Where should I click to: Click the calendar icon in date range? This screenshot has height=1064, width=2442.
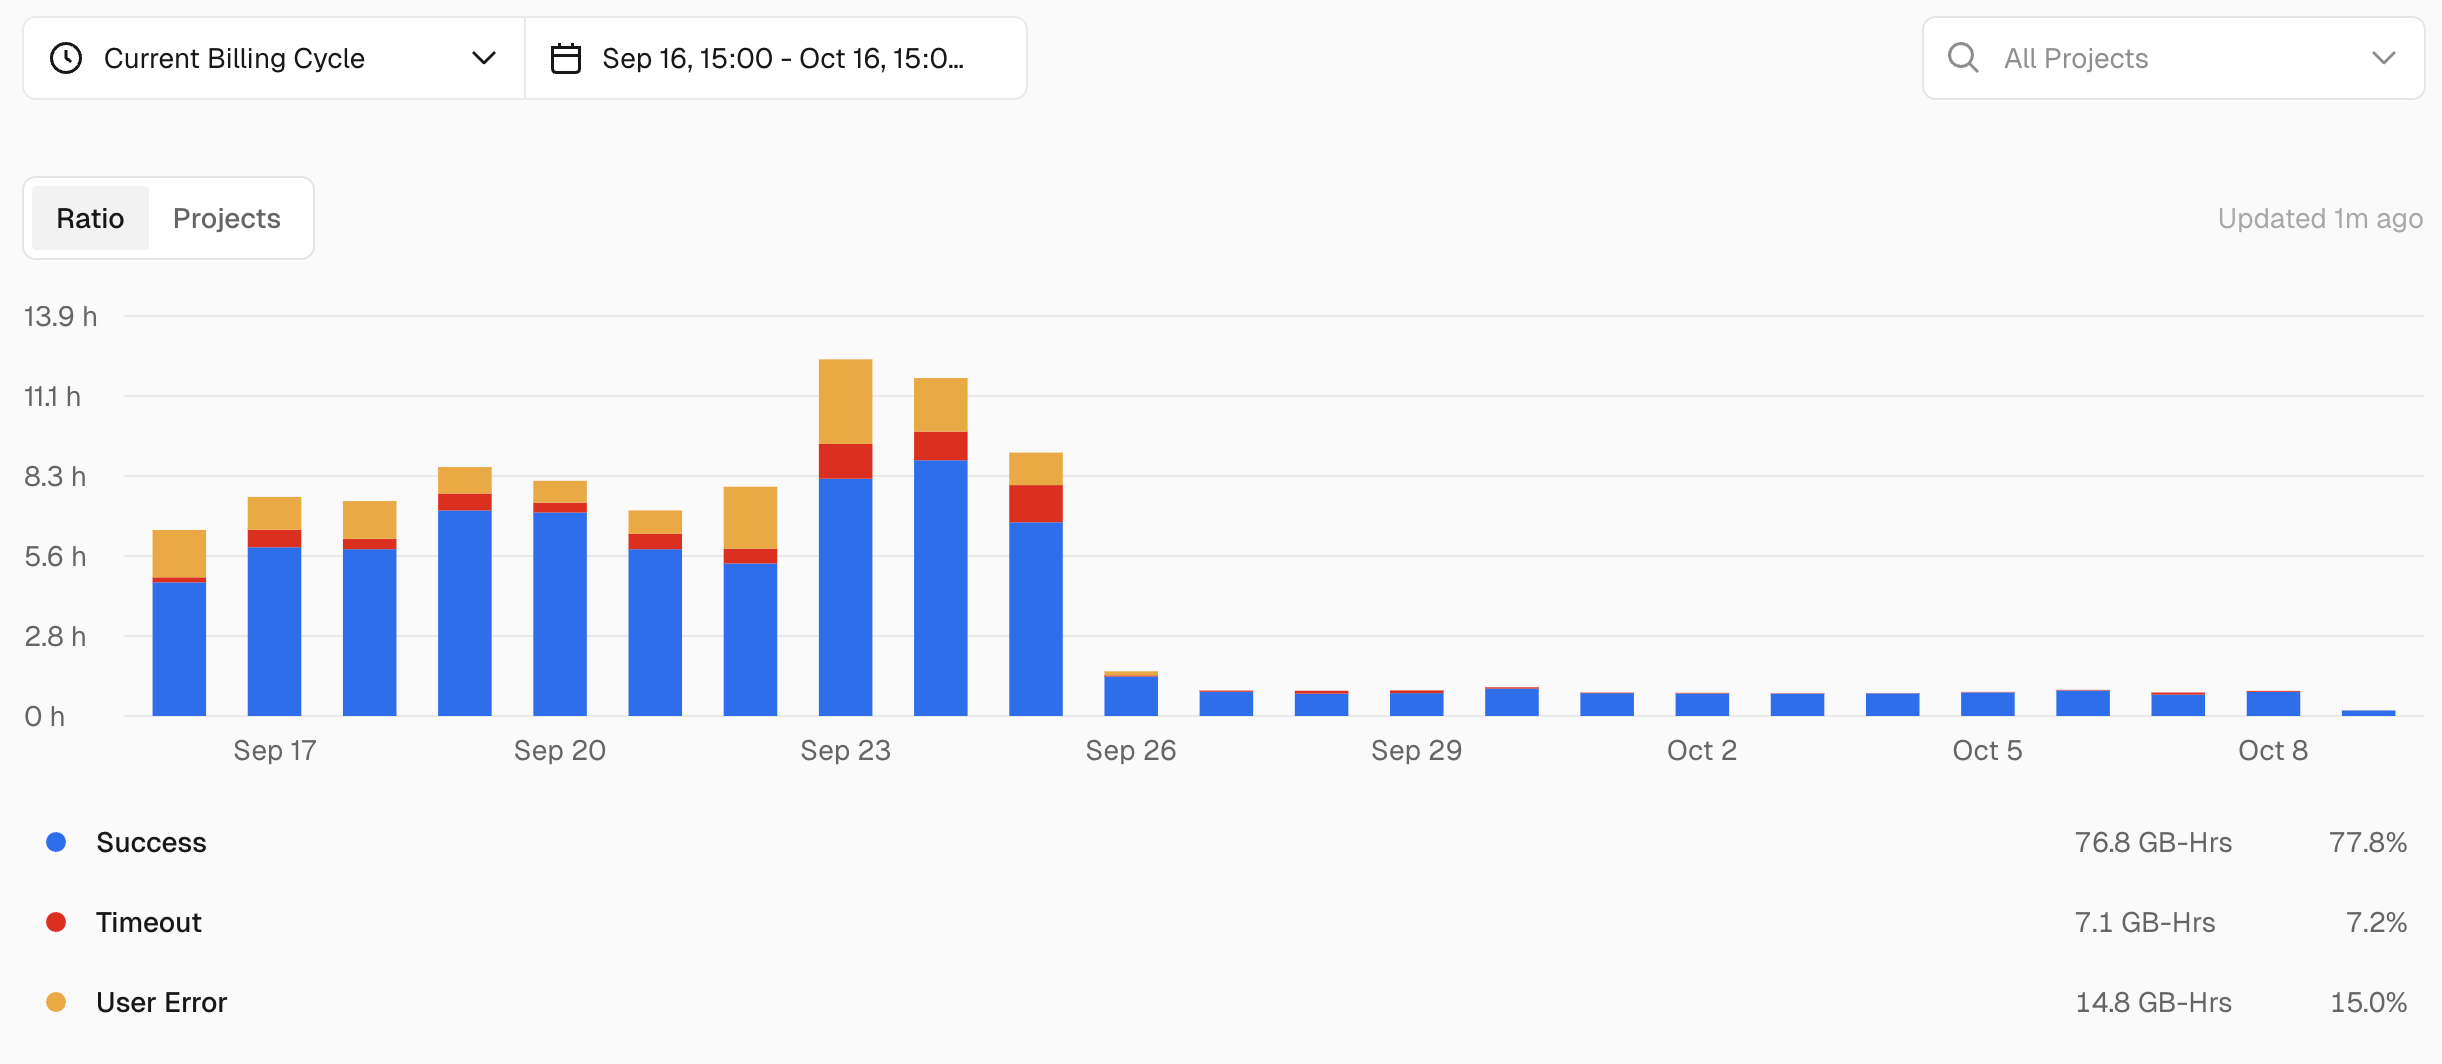[x=566, y=58]
